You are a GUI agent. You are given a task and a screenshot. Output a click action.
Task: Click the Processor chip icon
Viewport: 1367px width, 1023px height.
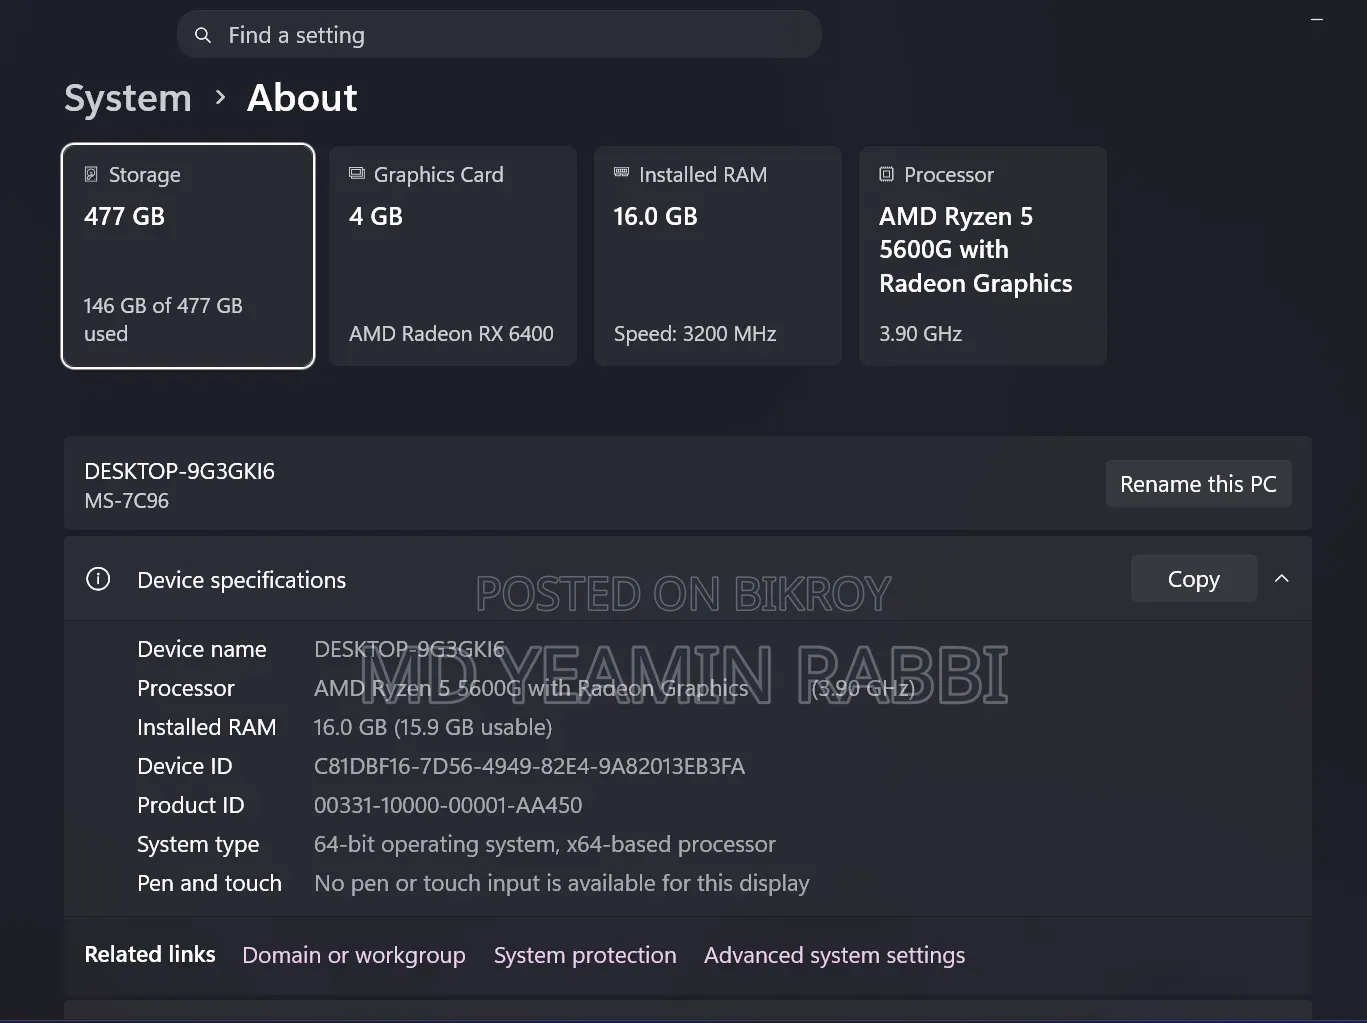pyautogui.click(x=886, y=174)
